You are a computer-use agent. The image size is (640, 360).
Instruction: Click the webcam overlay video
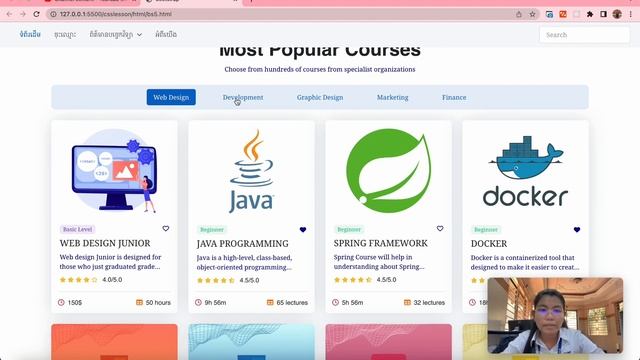coord(555,316)
